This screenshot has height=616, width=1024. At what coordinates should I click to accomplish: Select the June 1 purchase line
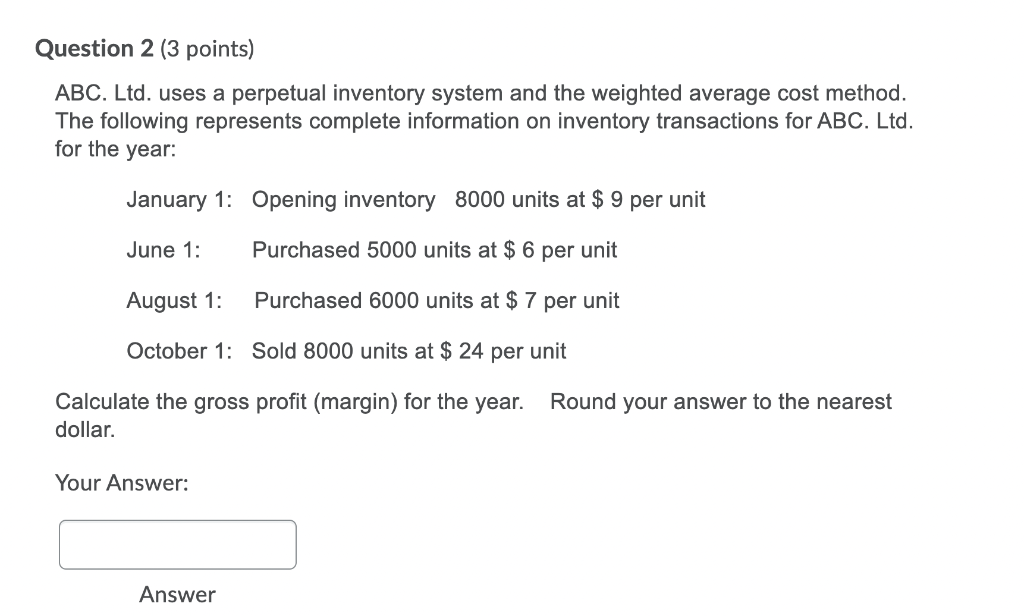pos(370,250)
